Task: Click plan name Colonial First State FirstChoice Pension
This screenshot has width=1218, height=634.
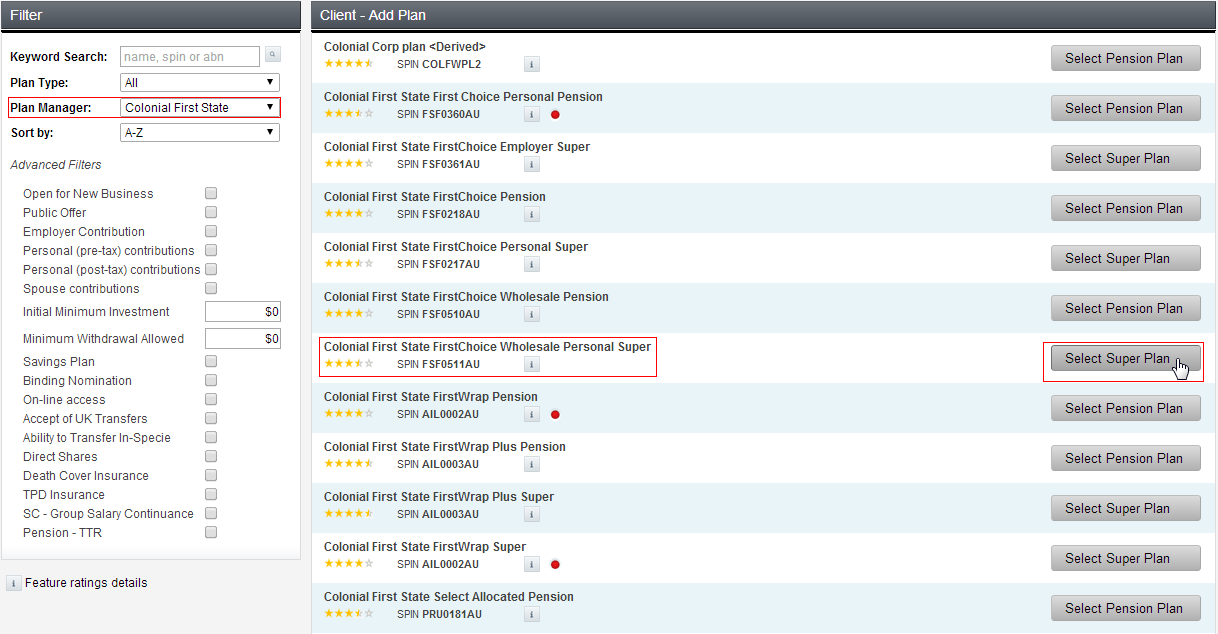Action: [x=435, y=197]
